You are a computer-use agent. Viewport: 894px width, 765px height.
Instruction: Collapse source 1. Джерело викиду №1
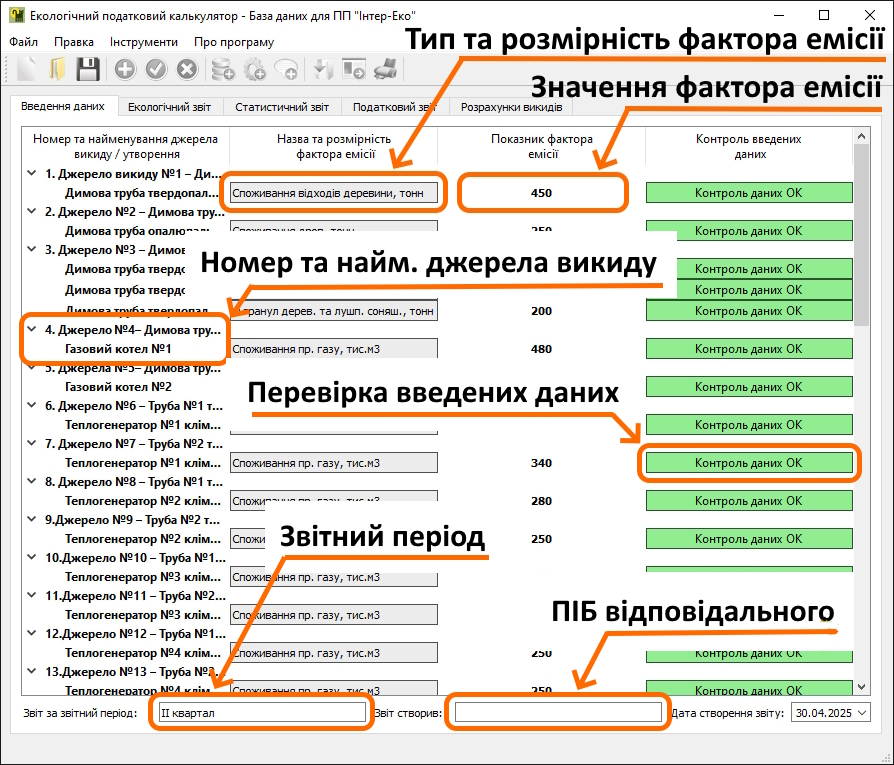32,173
